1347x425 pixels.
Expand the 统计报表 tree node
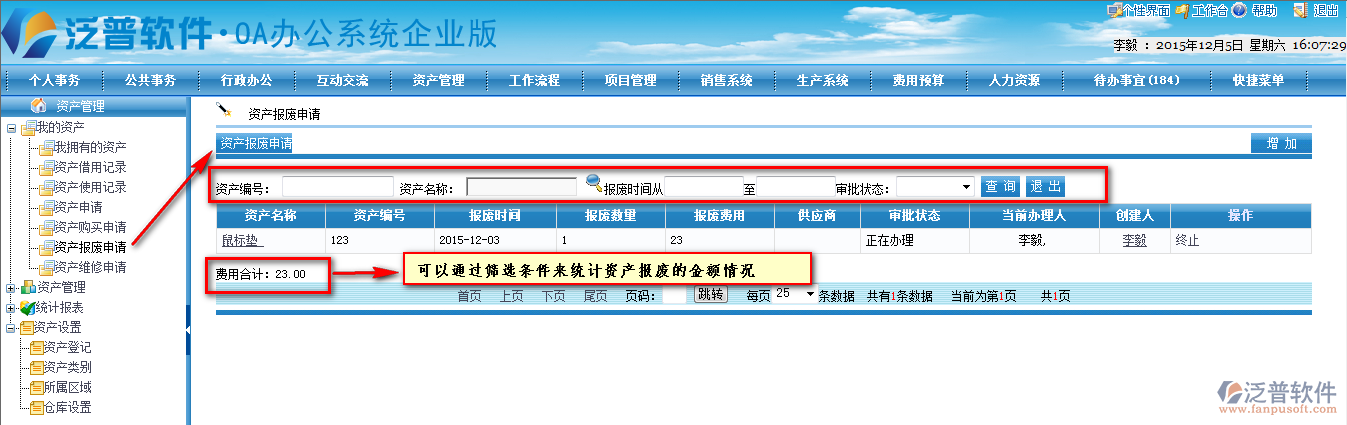[11, 308]
